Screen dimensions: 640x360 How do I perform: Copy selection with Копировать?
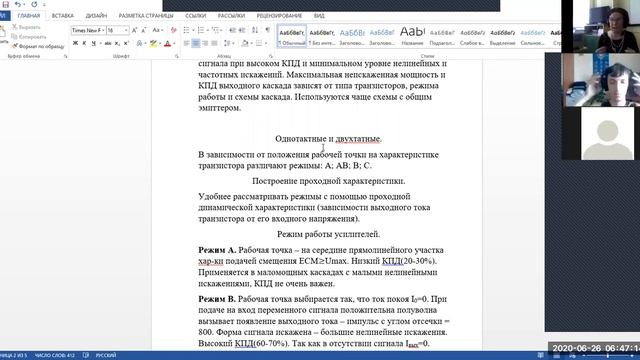pos(29,37)
